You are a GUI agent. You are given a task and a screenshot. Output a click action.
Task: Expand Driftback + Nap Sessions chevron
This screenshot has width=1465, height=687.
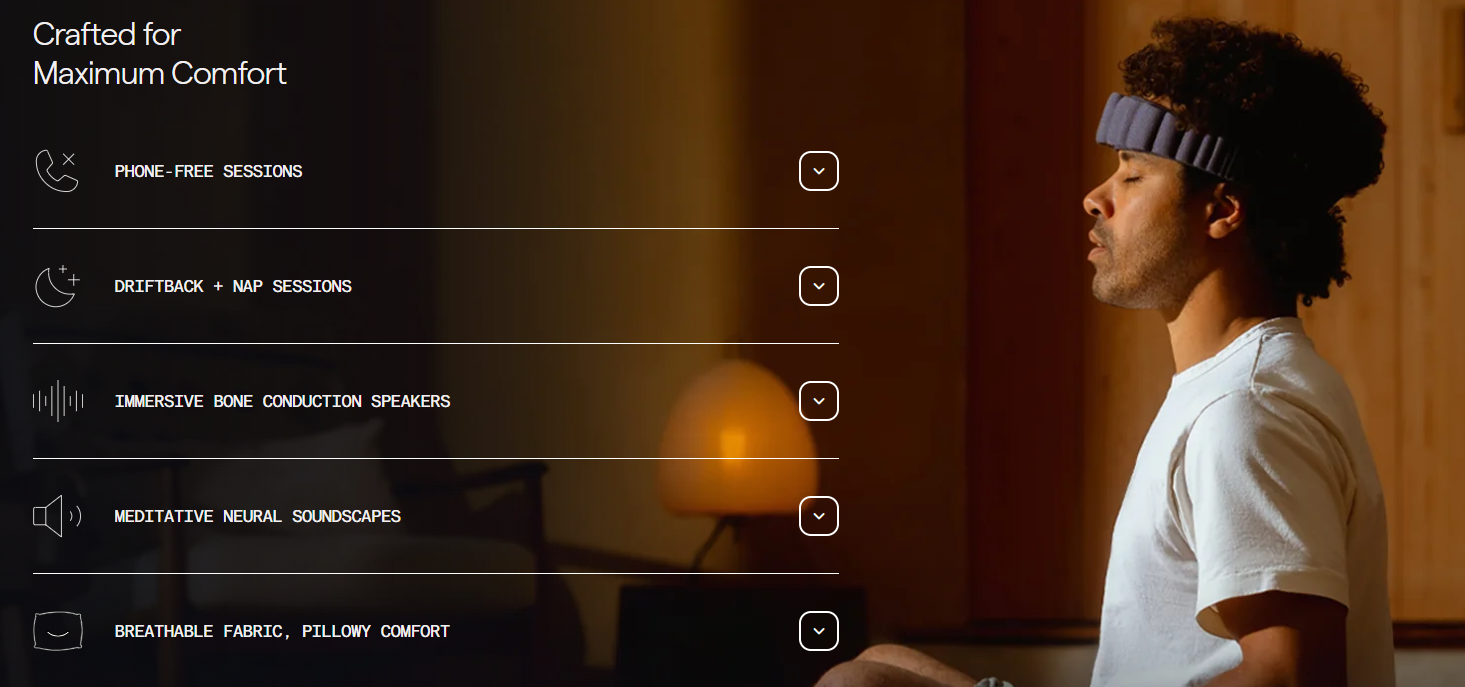[x=819, y=286]
